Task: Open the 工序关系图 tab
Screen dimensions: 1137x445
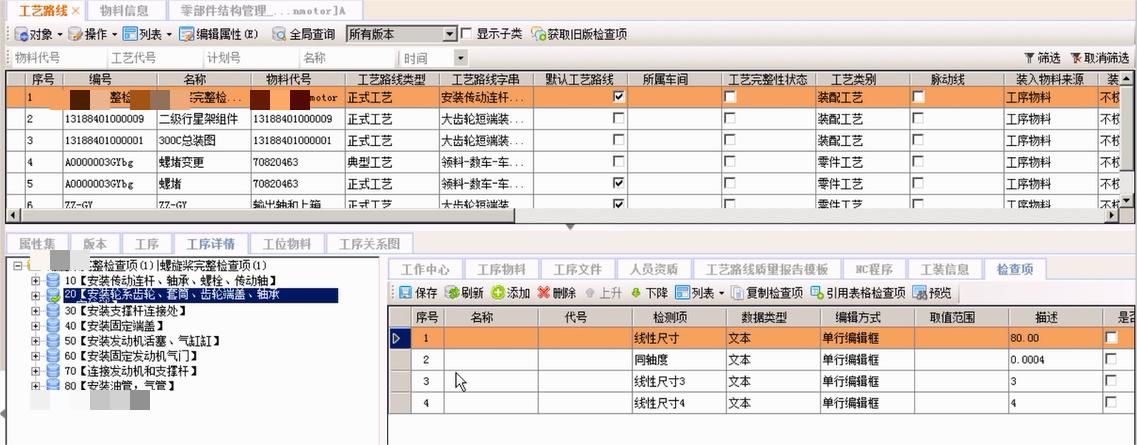Action: [370, 244]
